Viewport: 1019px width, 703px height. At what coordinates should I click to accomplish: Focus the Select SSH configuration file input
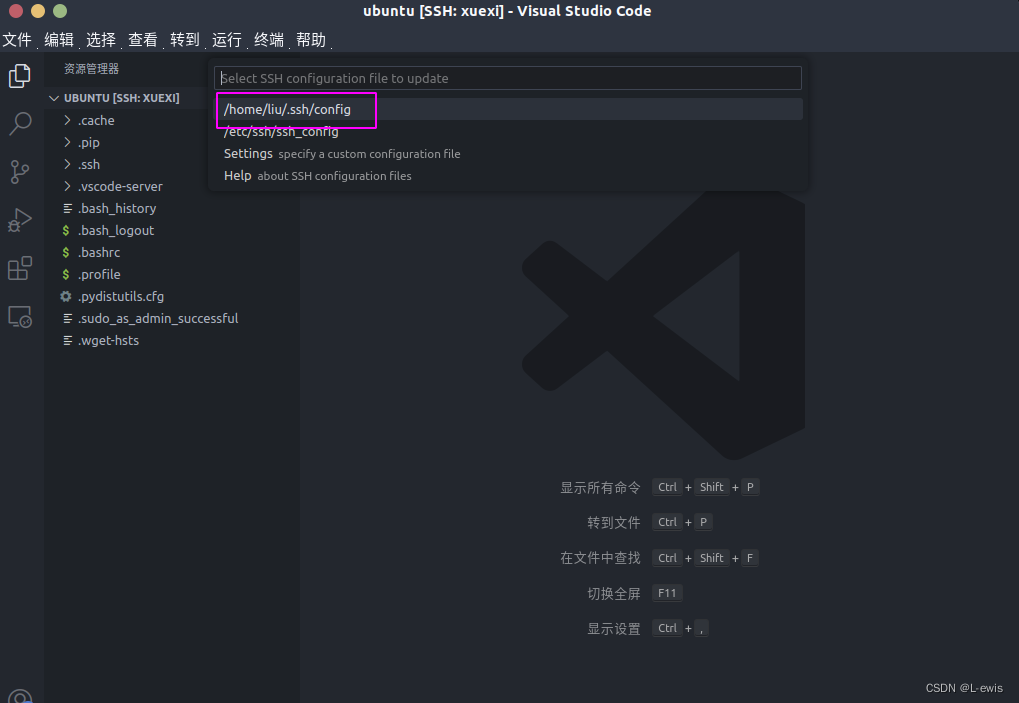[508, 78]
